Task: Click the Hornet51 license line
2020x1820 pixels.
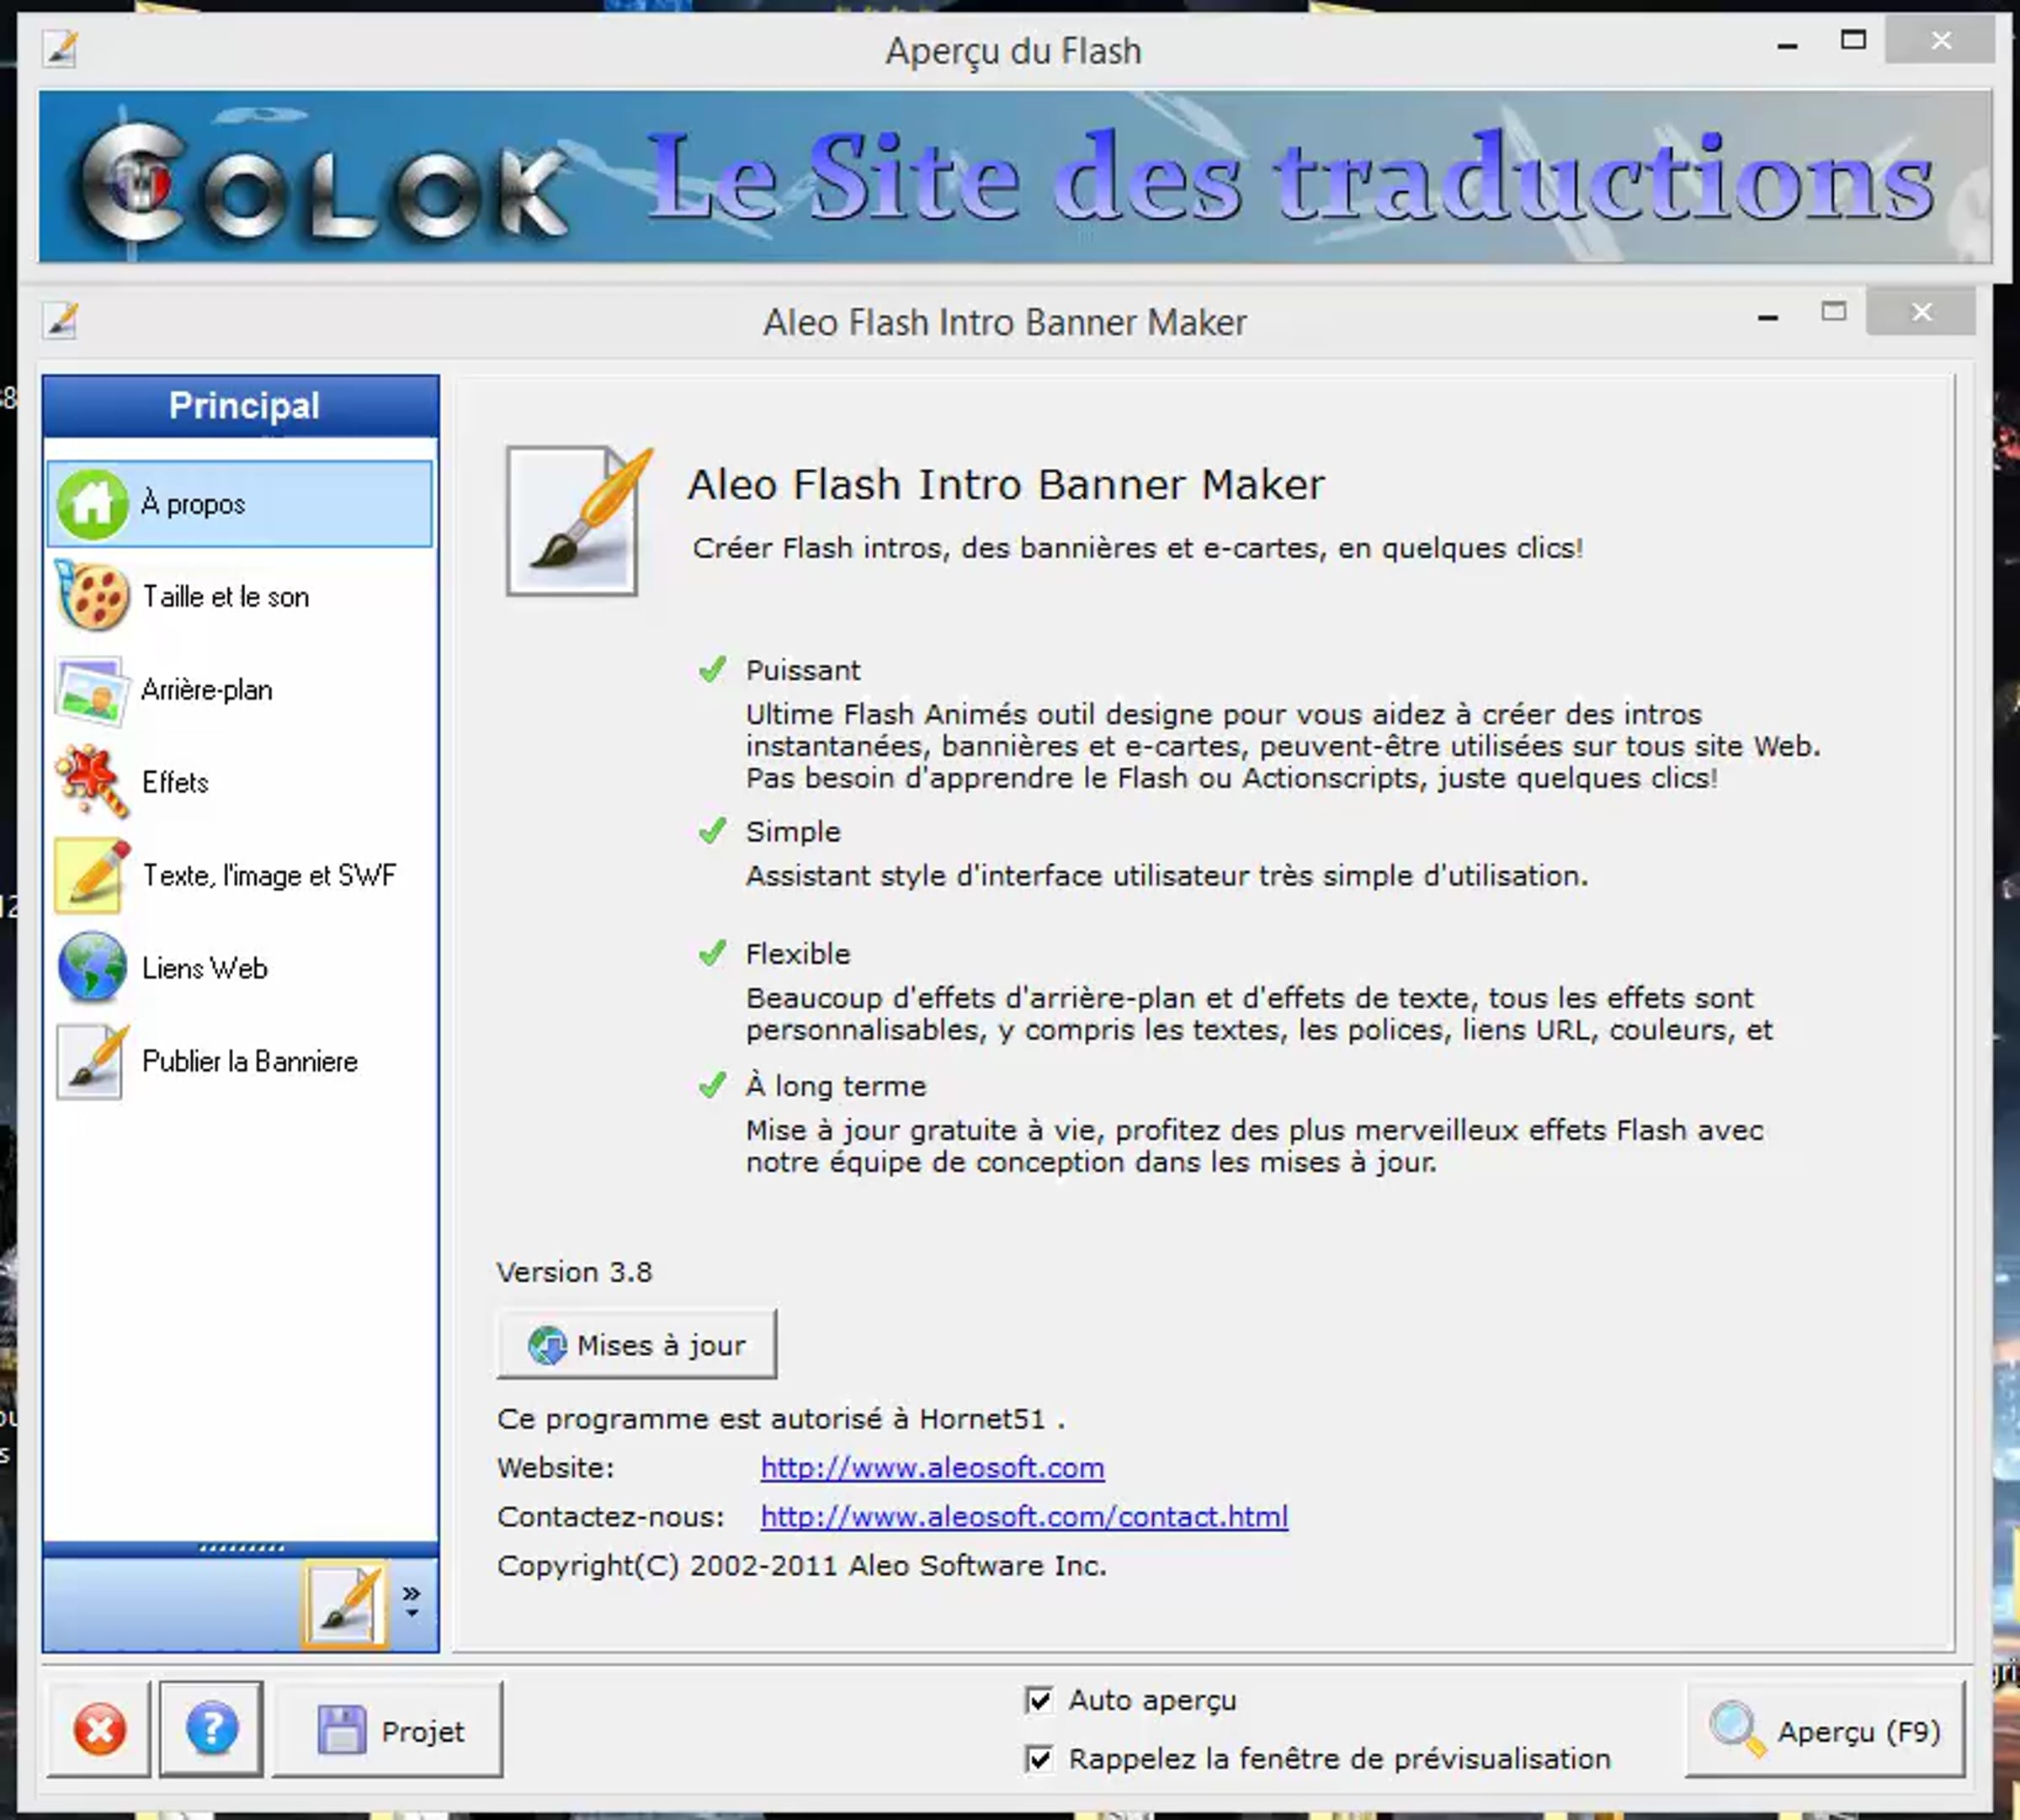Action: 780,1419
